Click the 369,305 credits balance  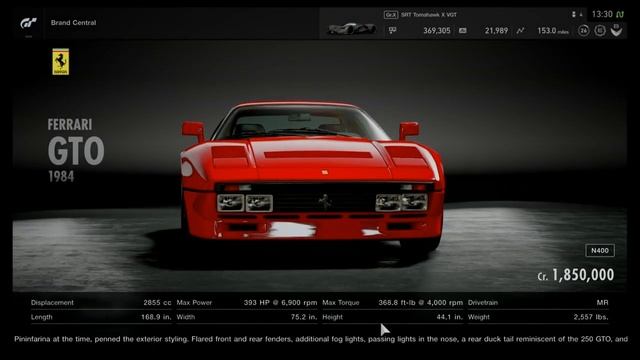(x=437, y=31)
